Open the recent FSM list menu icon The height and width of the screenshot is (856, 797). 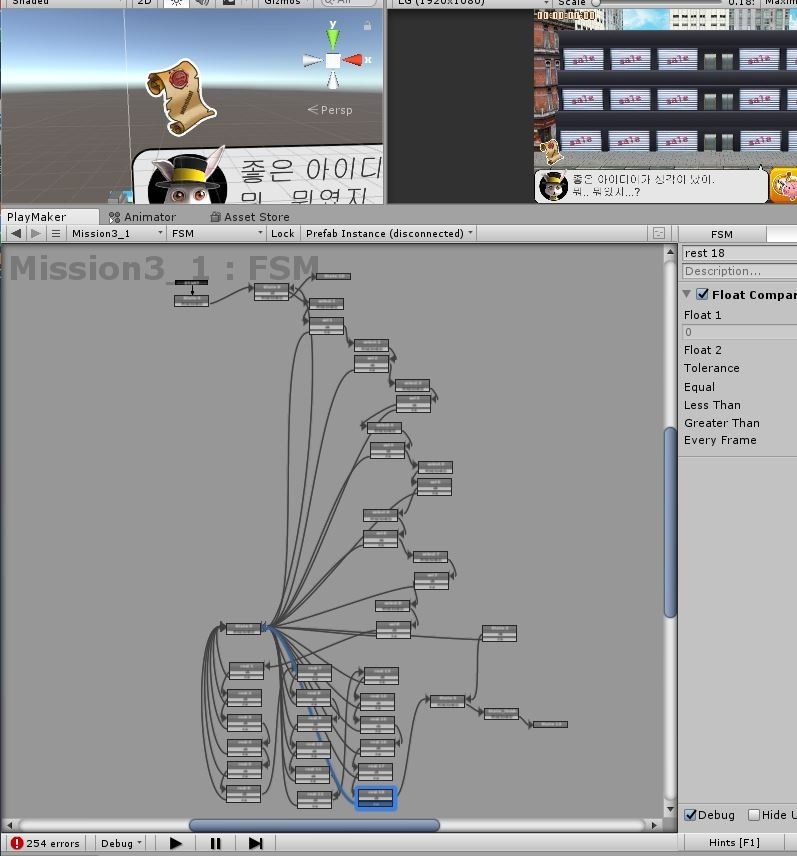[56, 234]
